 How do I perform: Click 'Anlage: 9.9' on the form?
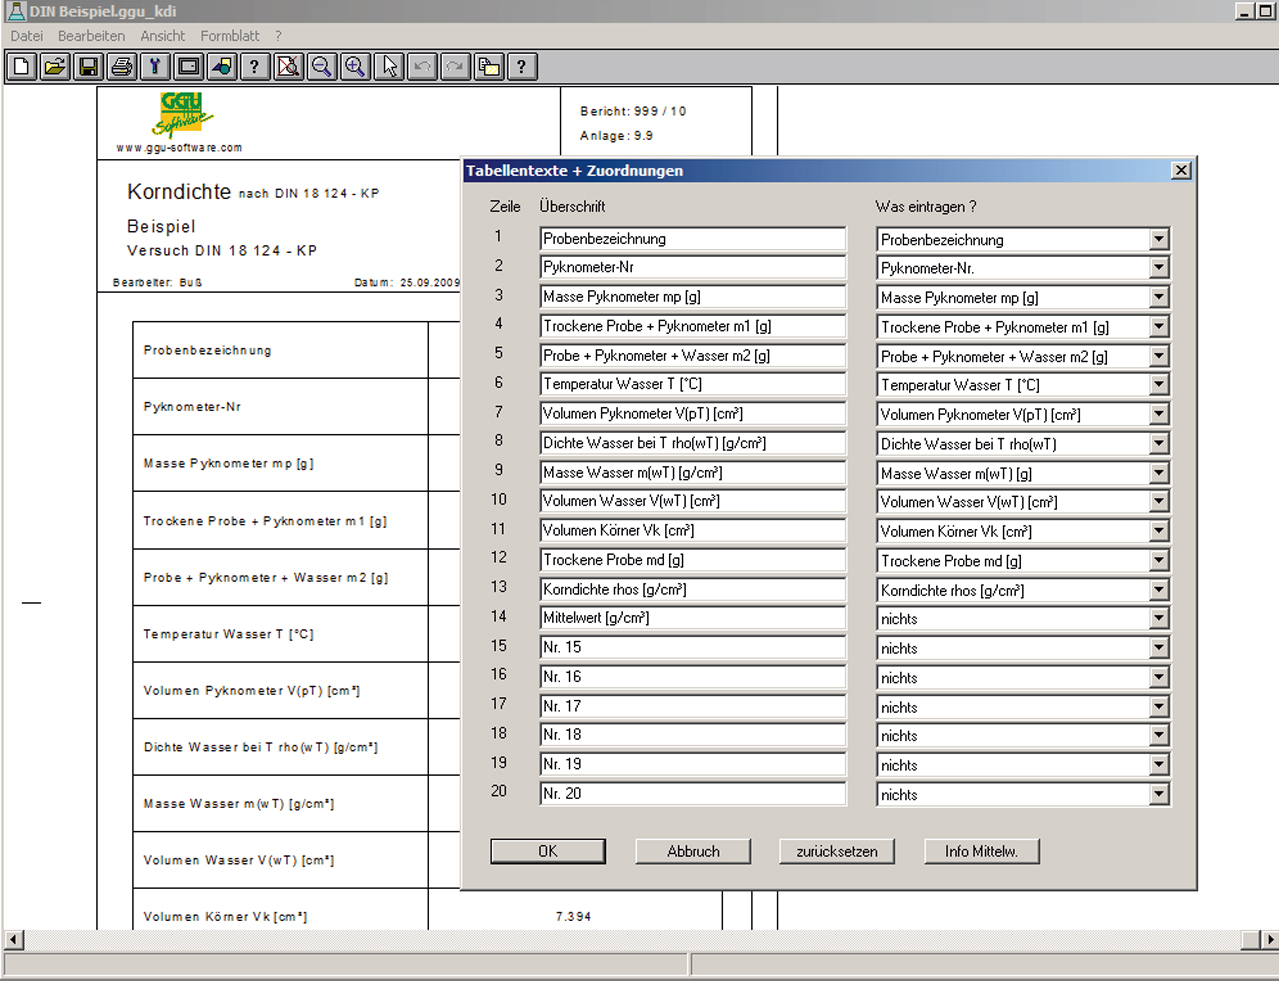point(616,136)
